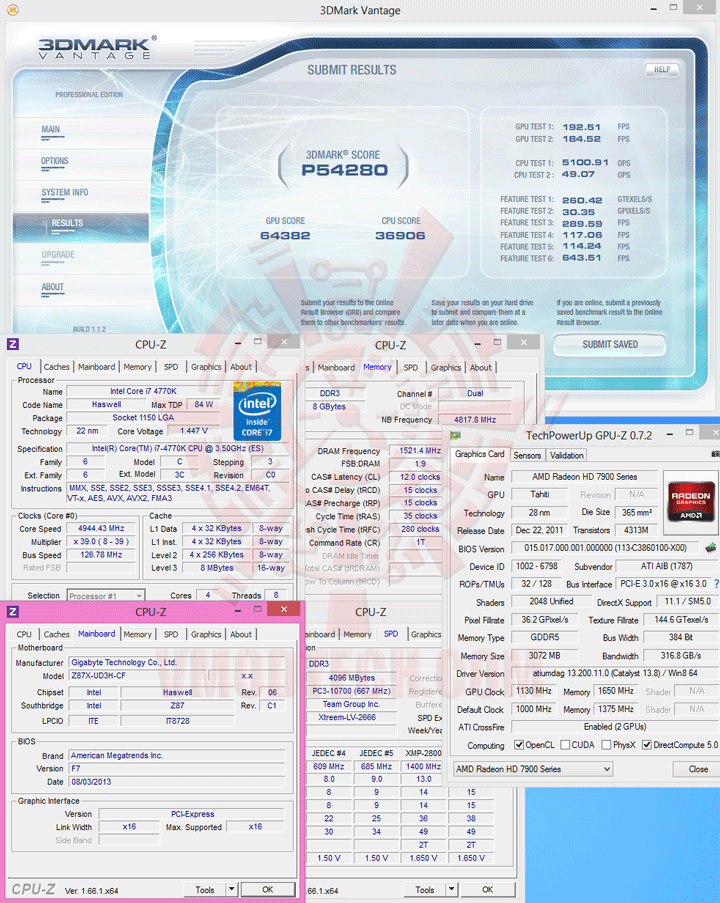Click the Z icon of the Mainboard CPU-Z window
The height and width of the screenshot is (903, 720).
point(13,612)
